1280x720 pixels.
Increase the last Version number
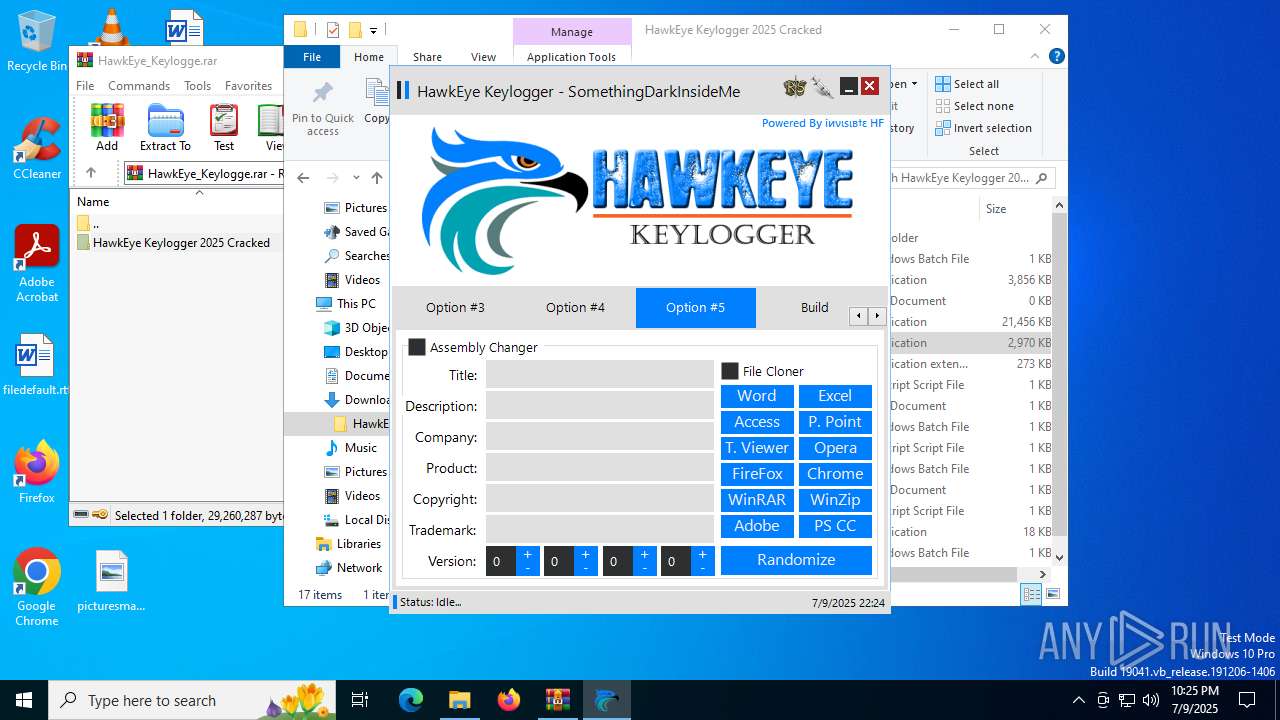point(703,553)
